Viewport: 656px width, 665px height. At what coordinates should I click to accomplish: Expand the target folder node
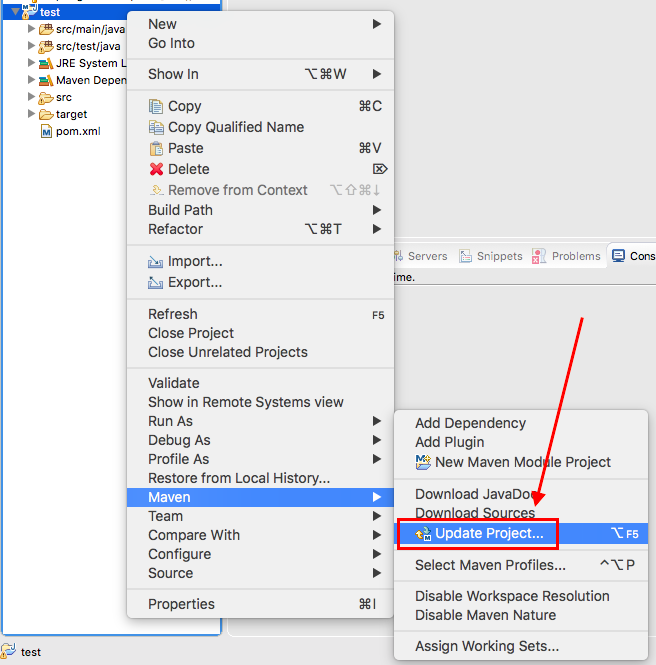pyautogui.click(x=31, y=114)
